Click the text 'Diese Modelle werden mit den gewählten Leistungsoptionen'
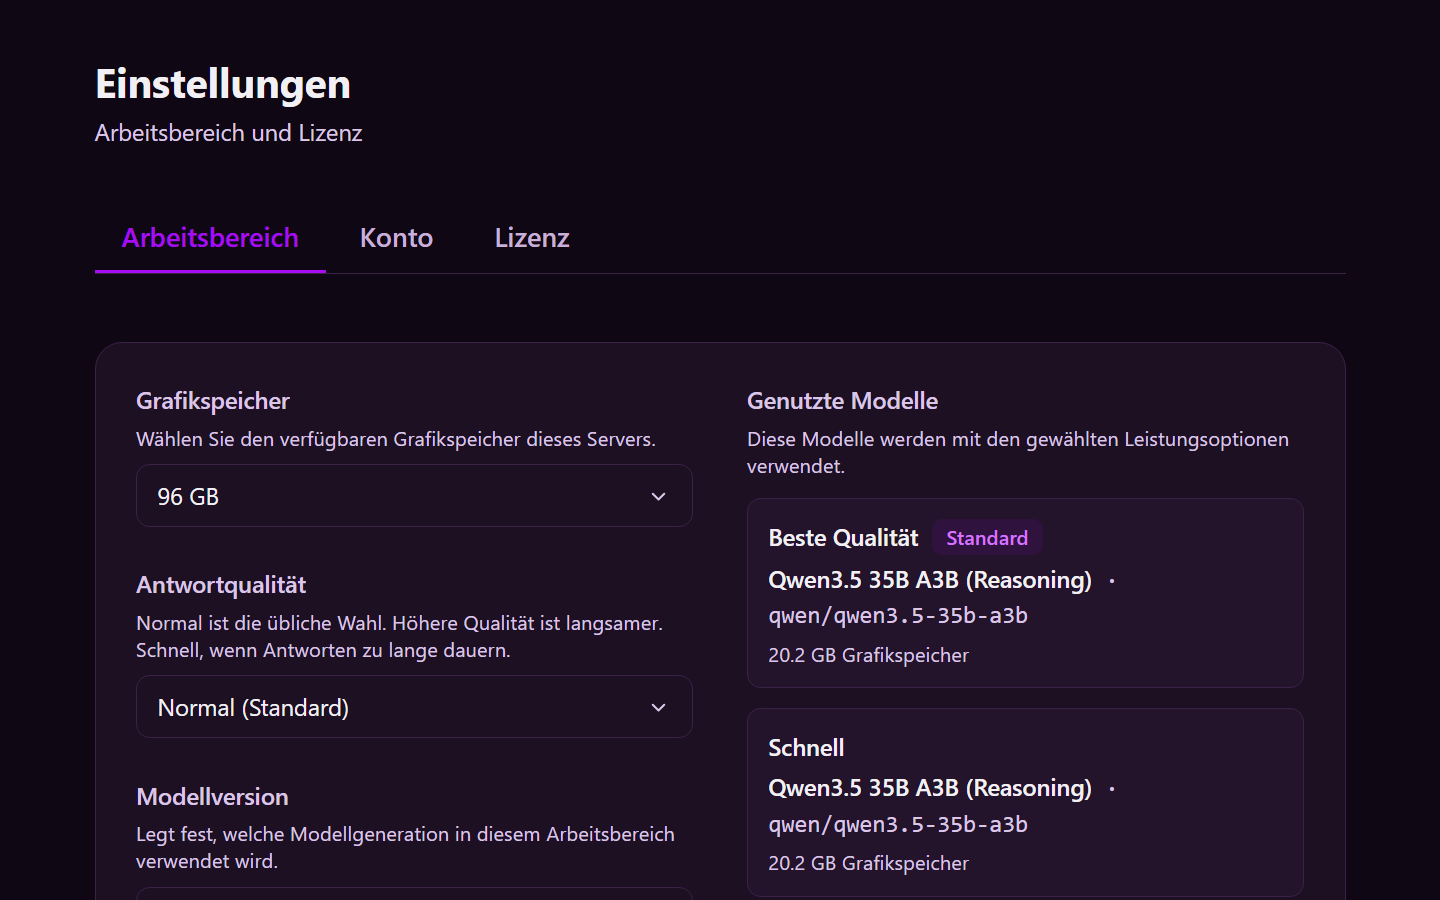The width and height of the screenshot is (1440, 900). click(1018, 453)
